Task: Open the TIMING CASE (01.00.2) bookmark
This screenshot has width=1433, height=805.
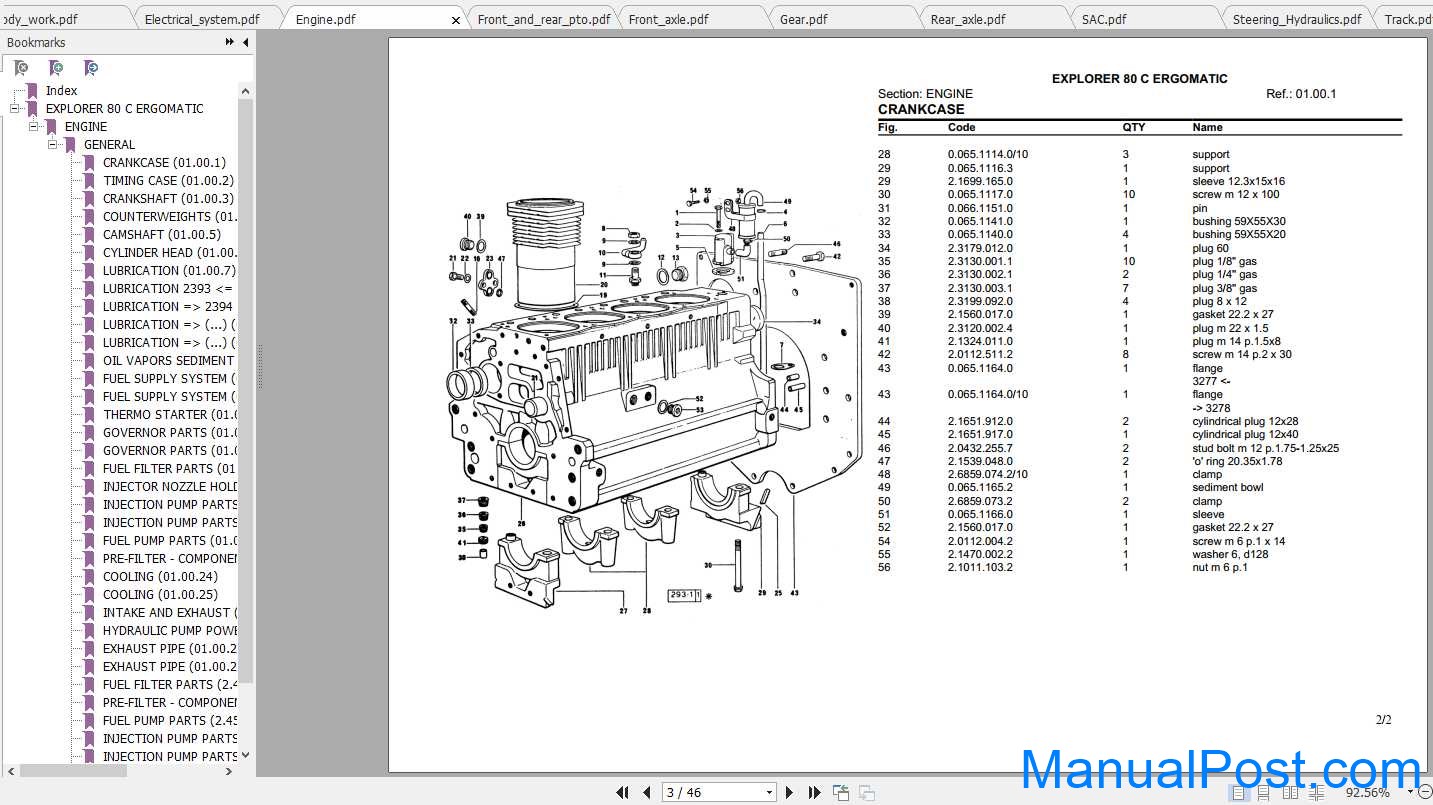Action: point(168,180)
